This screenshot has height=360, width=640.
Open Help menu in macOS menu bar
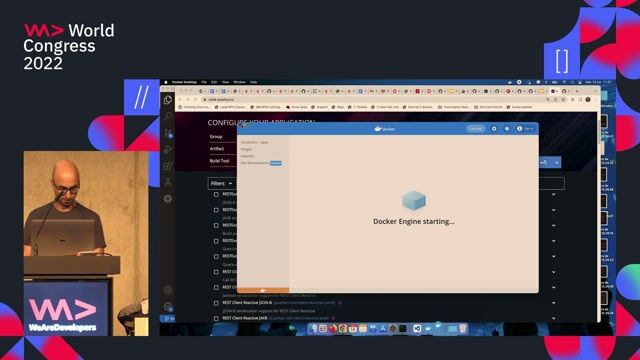(253, 82)
